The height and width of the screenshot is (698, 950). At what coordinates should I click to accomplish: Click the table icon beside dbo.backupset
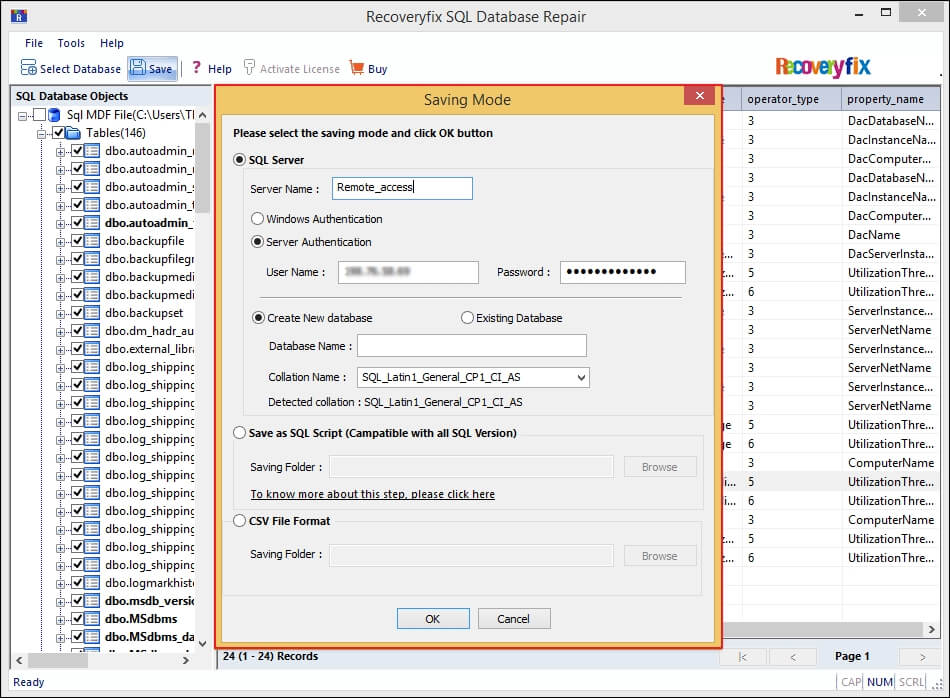[92, 313]
